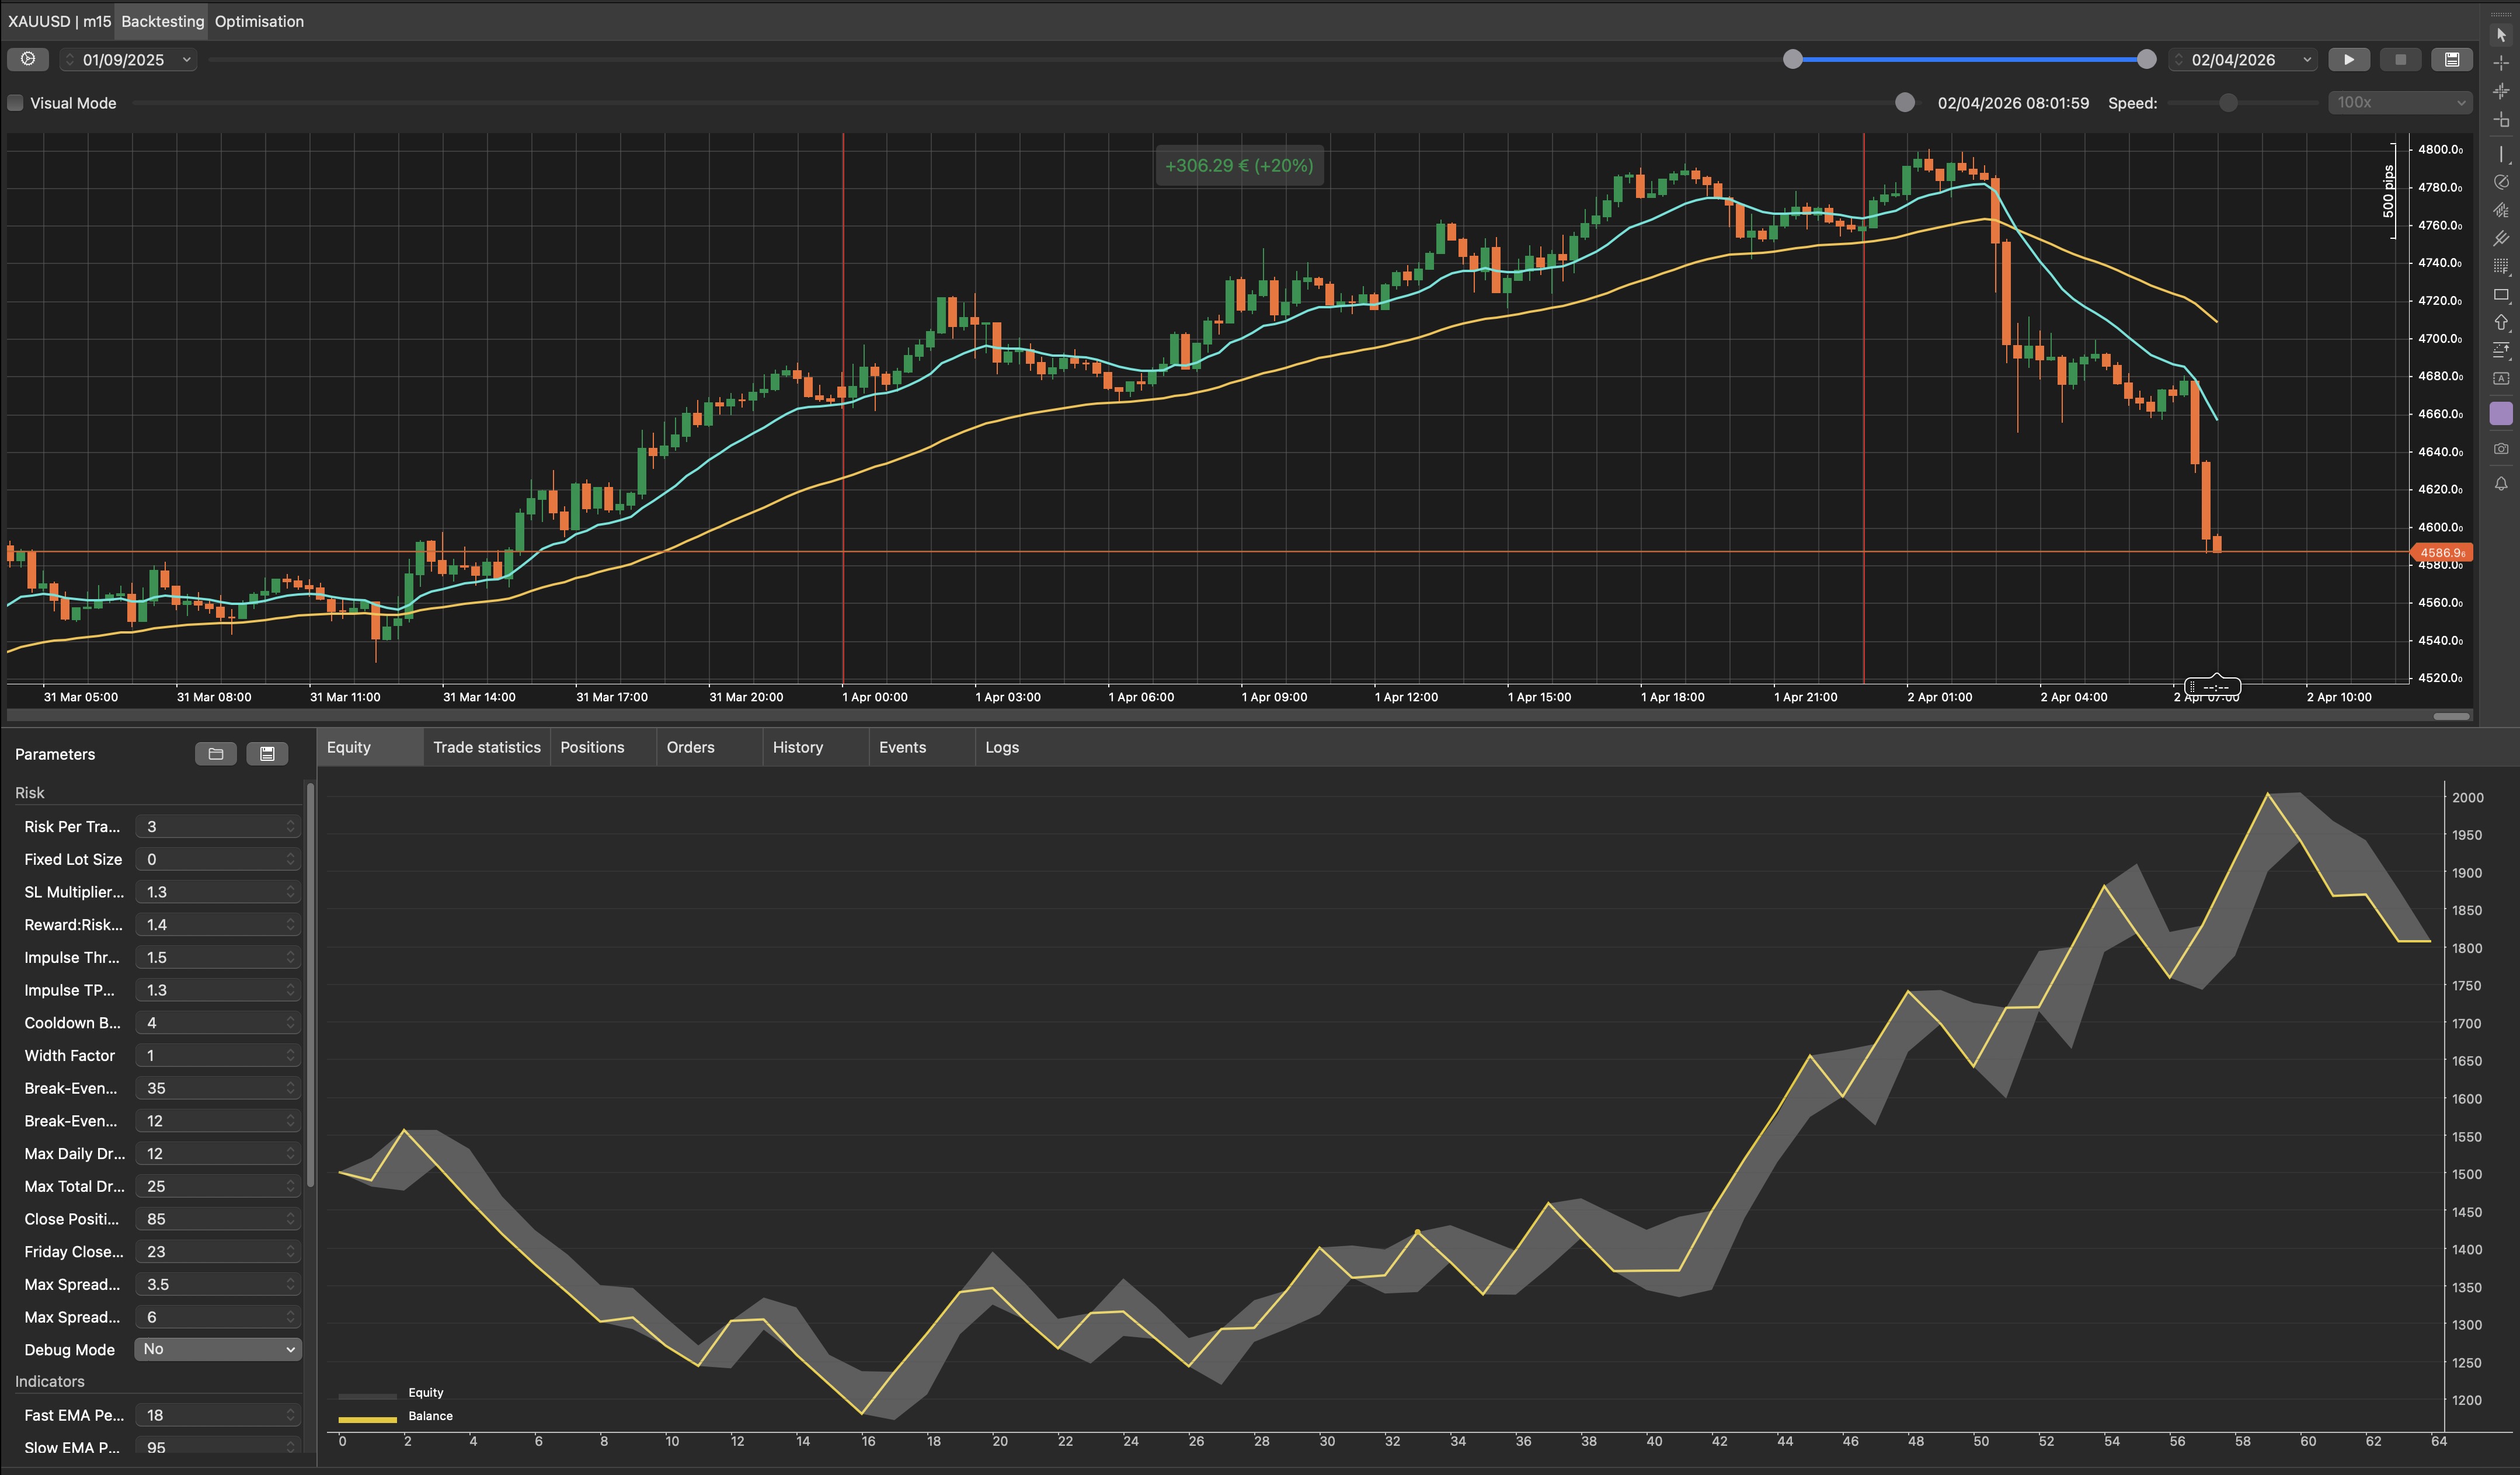Switch to the Trade statistics tab

click(x=487, y=747)
